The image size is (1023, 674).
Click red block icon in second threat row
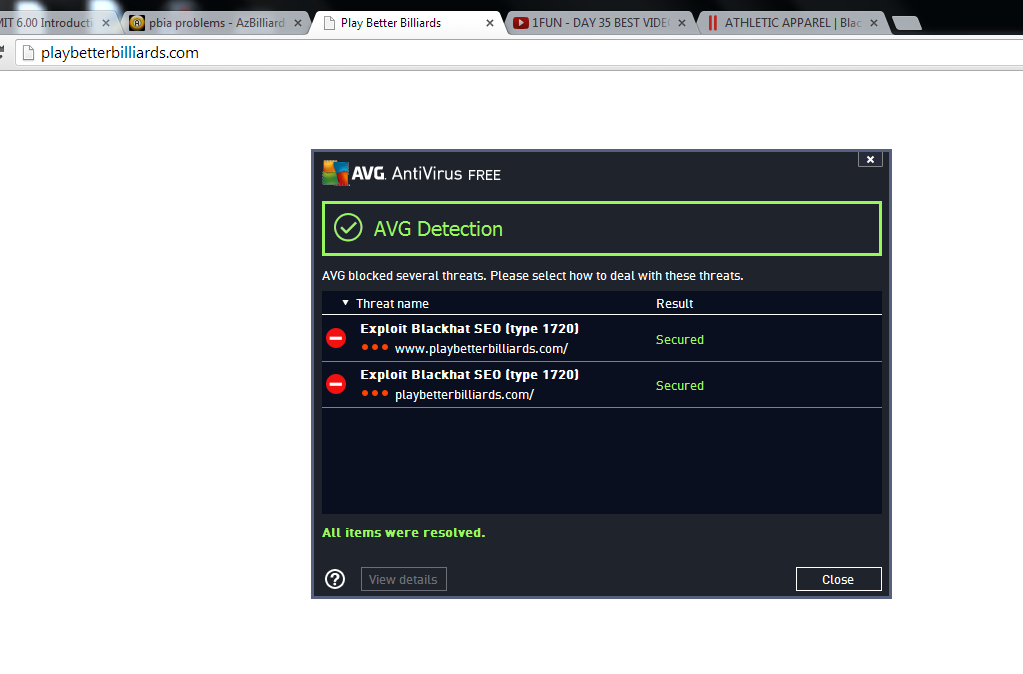tap(336, 384)
